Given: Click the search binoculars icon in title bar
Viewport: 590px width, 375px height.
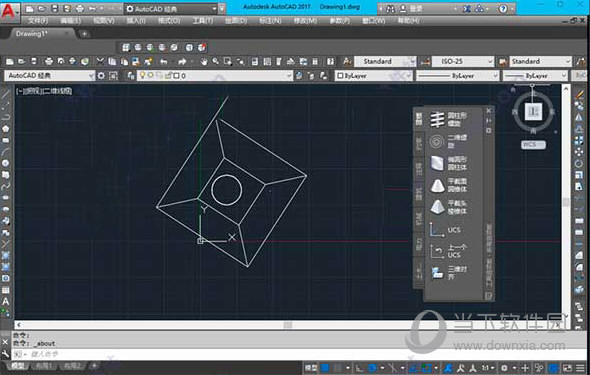Looking at the screenshot, I should [390, 8].
